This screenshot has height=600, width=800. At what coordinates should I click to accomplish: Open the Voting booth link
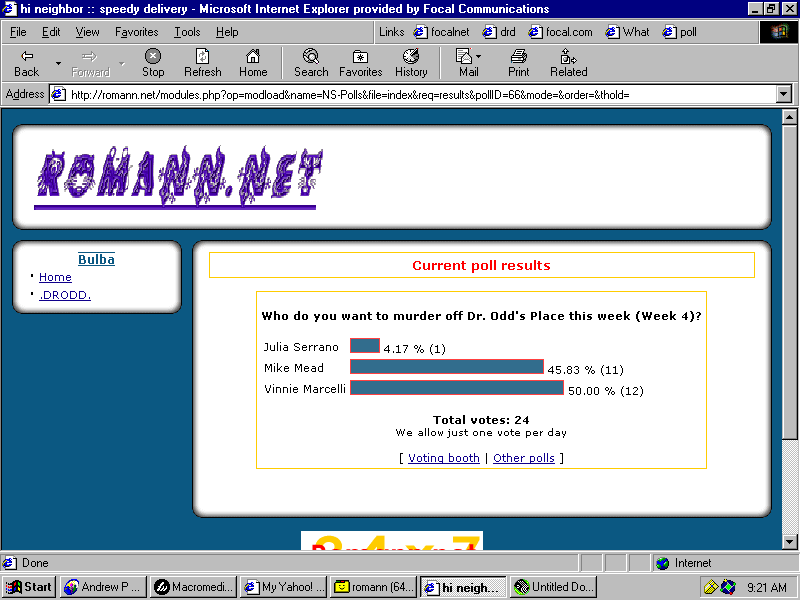click(443, 458)
